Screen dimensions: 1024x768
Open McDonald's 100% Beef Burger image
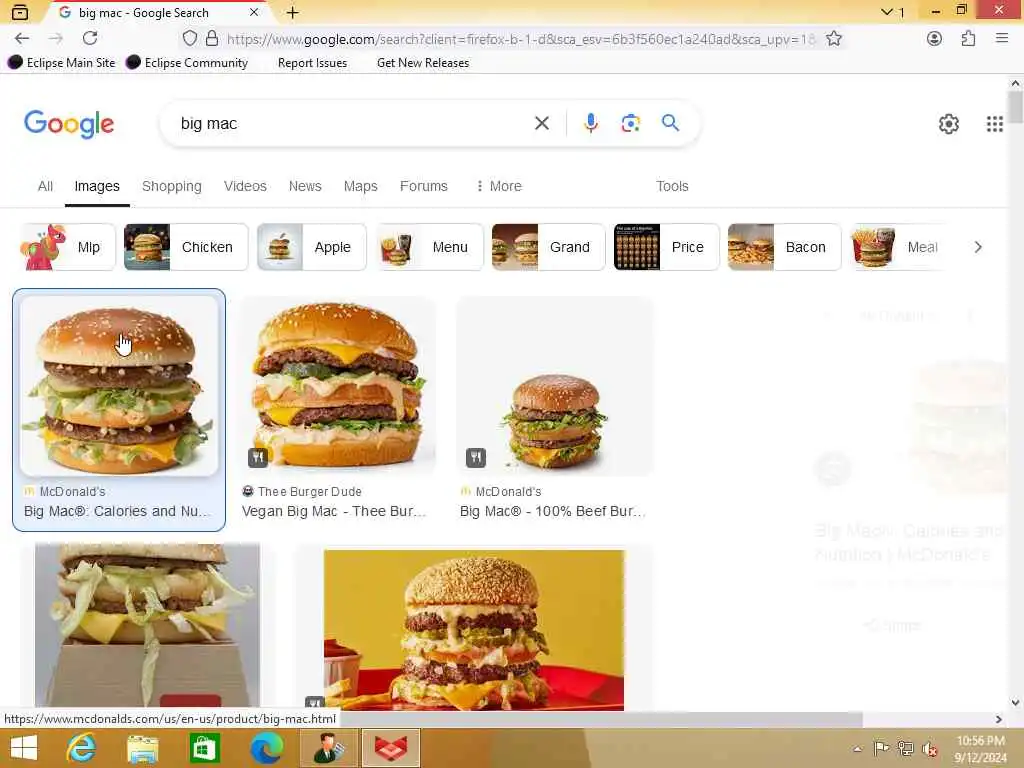click(554, 385)
